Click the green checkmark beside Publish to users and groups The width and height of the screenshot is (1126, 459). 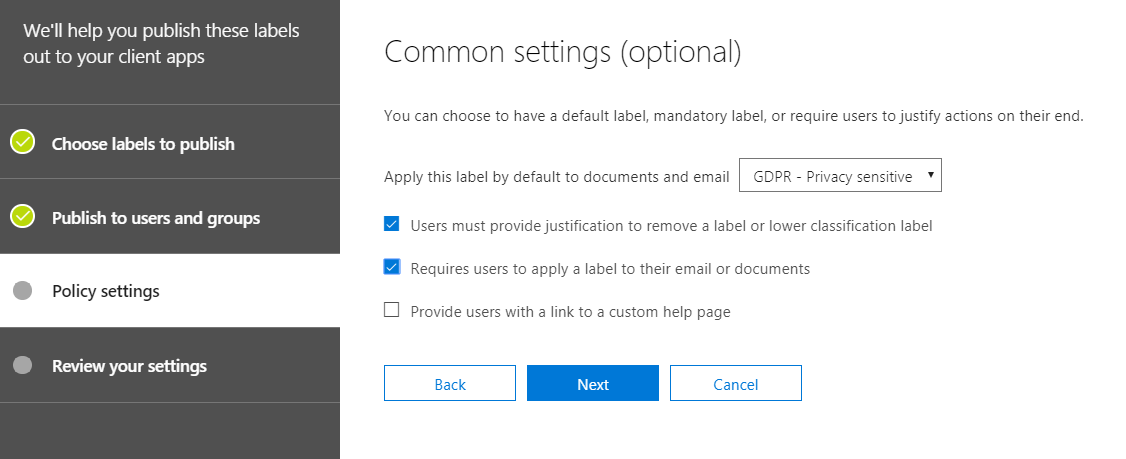(23, 217)
